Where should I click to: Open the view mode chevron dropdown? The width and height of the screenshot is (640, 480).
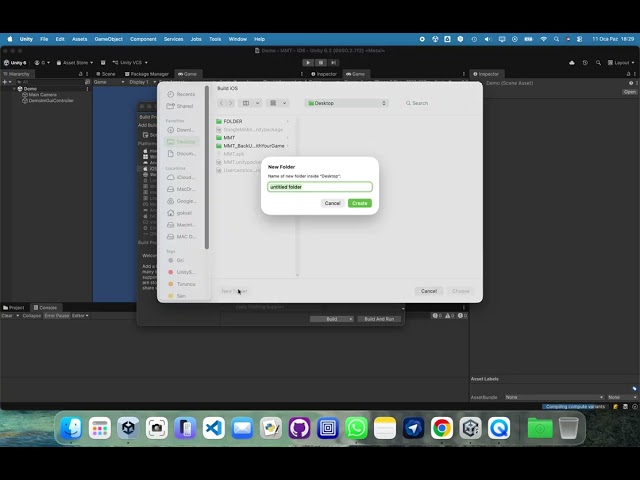click(x=258, y=103)
